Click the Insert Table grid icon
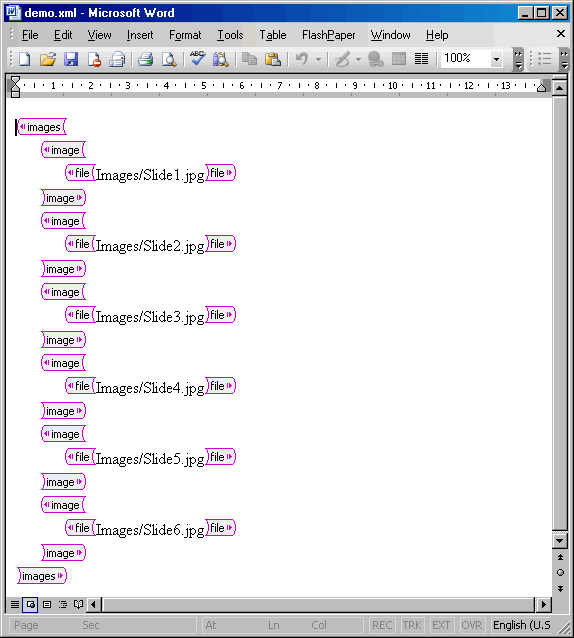 tap(399, 59)
